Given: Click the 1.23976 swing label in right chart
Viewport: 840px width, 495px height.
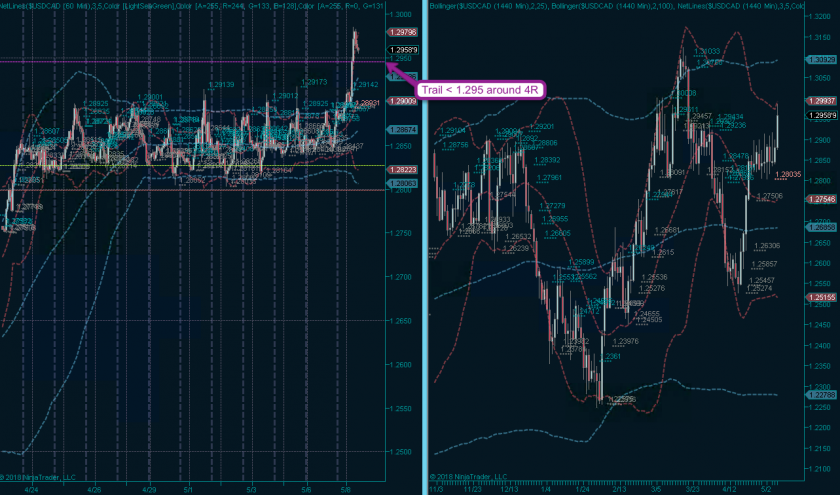Looking at the screenshot, I should click(626, 341).
